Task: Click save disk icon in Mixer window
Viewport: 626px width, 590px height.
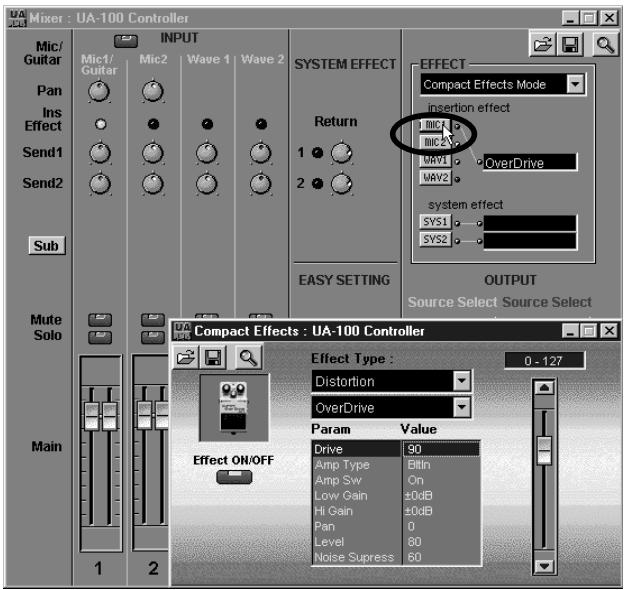Action: click(570, 44)
